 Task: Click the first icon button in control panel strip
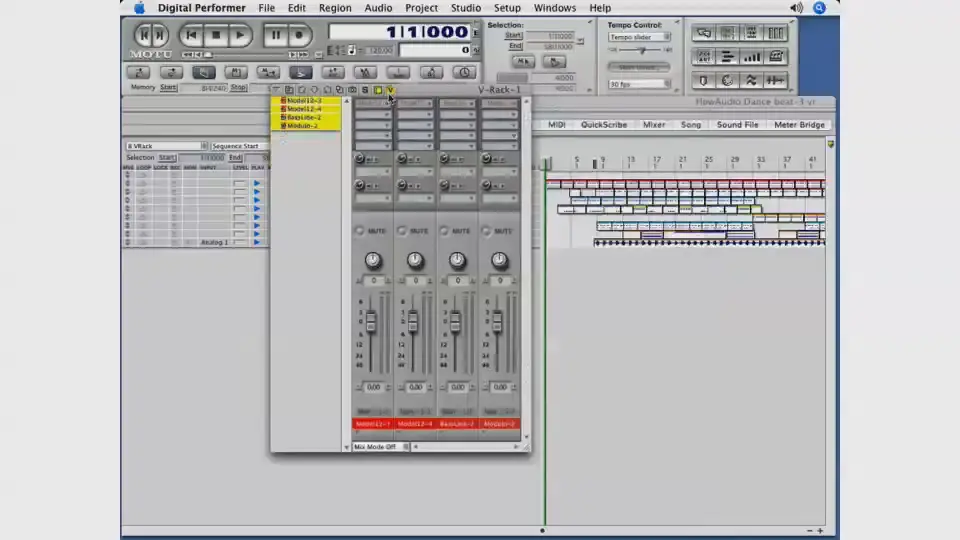coord(138,73)
